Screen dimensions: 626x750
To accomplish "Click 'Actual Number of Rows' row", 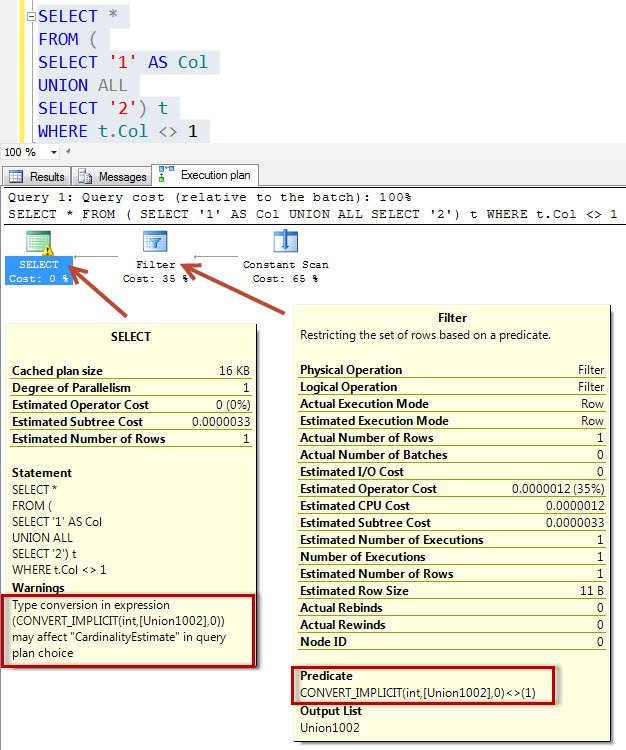I will click(x=452, y=438).
